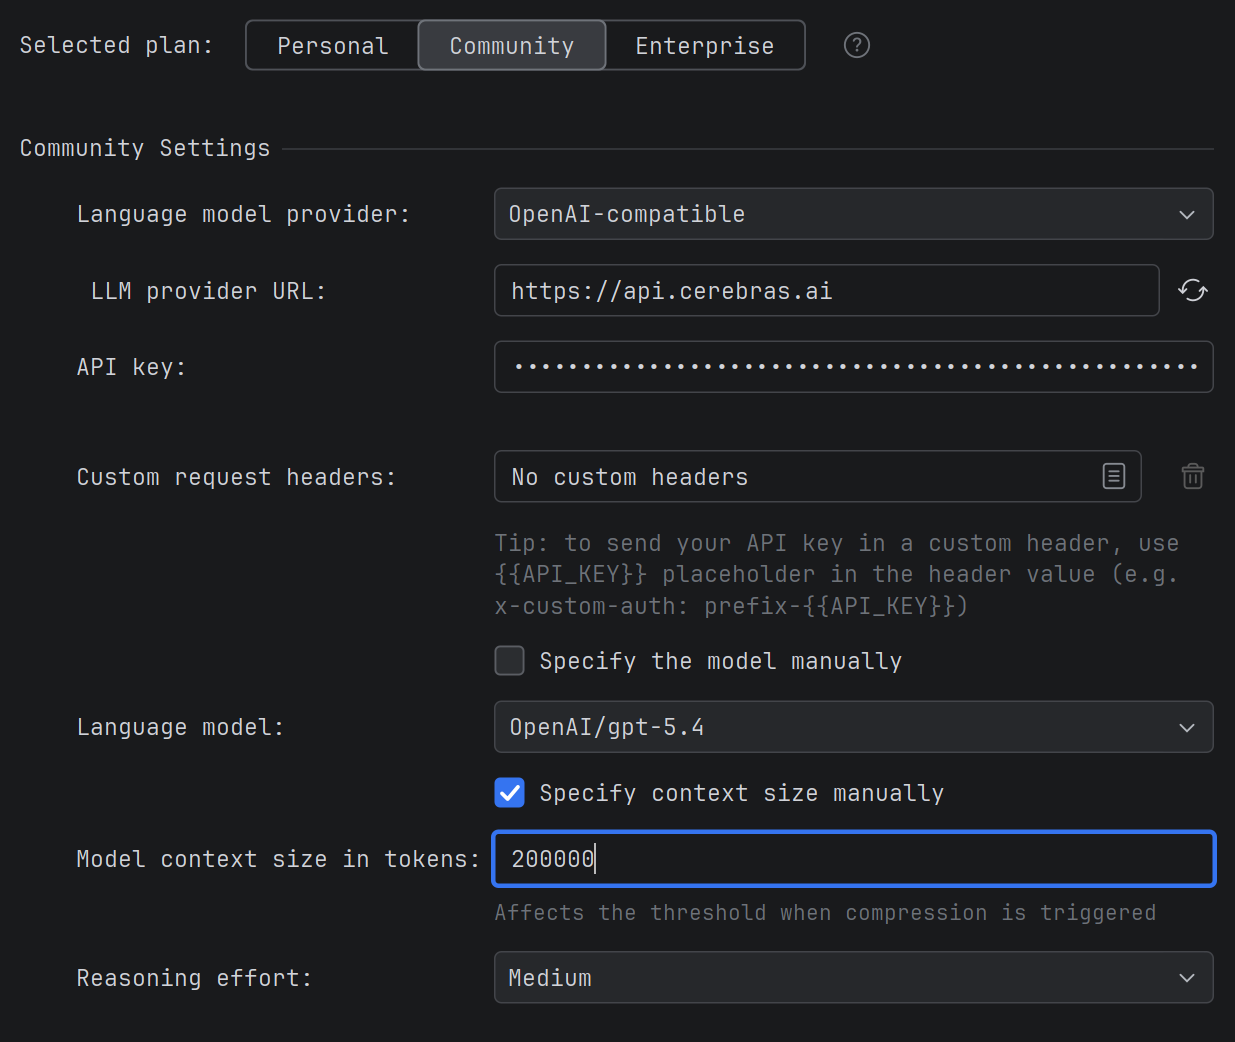
Task: Switch to the Personal plan
Action: 332,45
